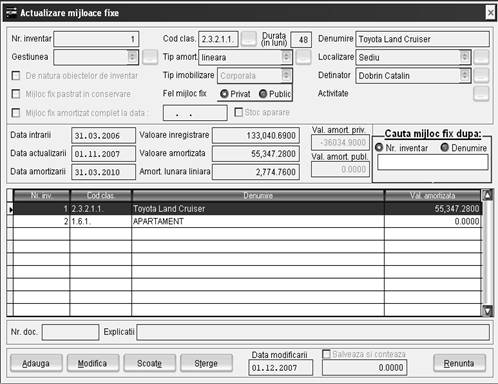
Task: Open the Detinator Dobrin Catalin dropdown
Action: [464, 75]
